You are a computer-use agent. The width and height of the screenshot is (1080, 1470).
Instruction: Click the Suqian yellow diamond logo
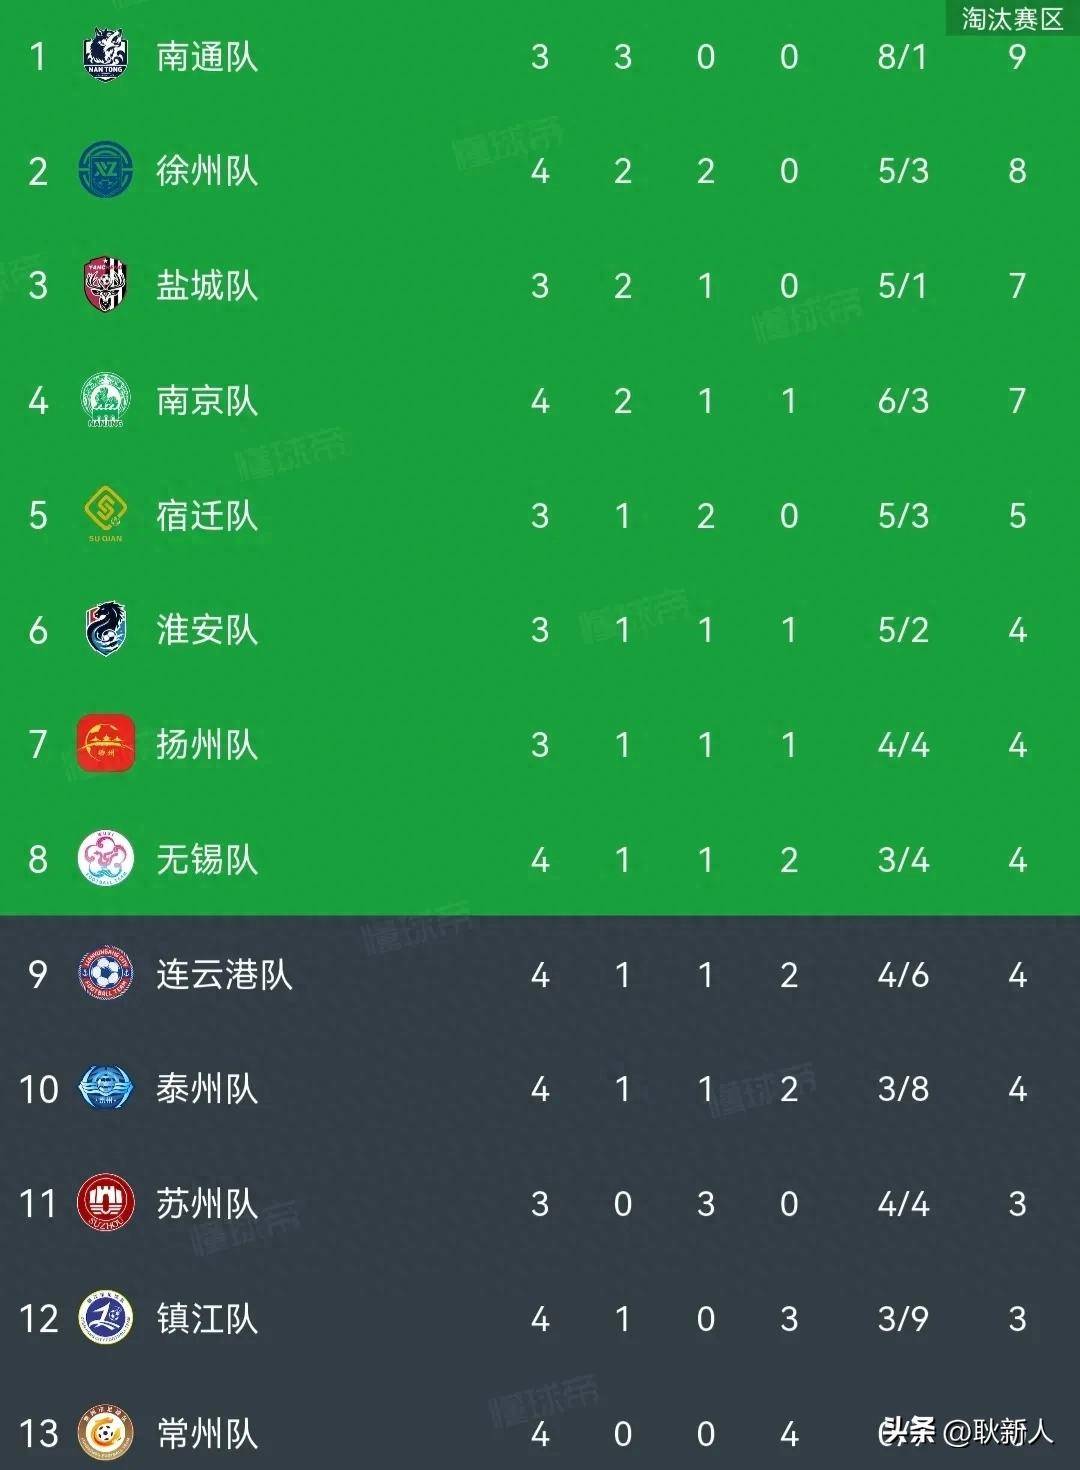point(105,513)
